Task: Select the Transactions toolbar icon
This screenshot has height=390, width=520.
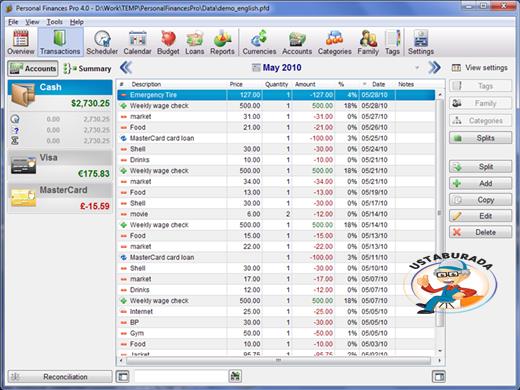Action: point(60,42)
